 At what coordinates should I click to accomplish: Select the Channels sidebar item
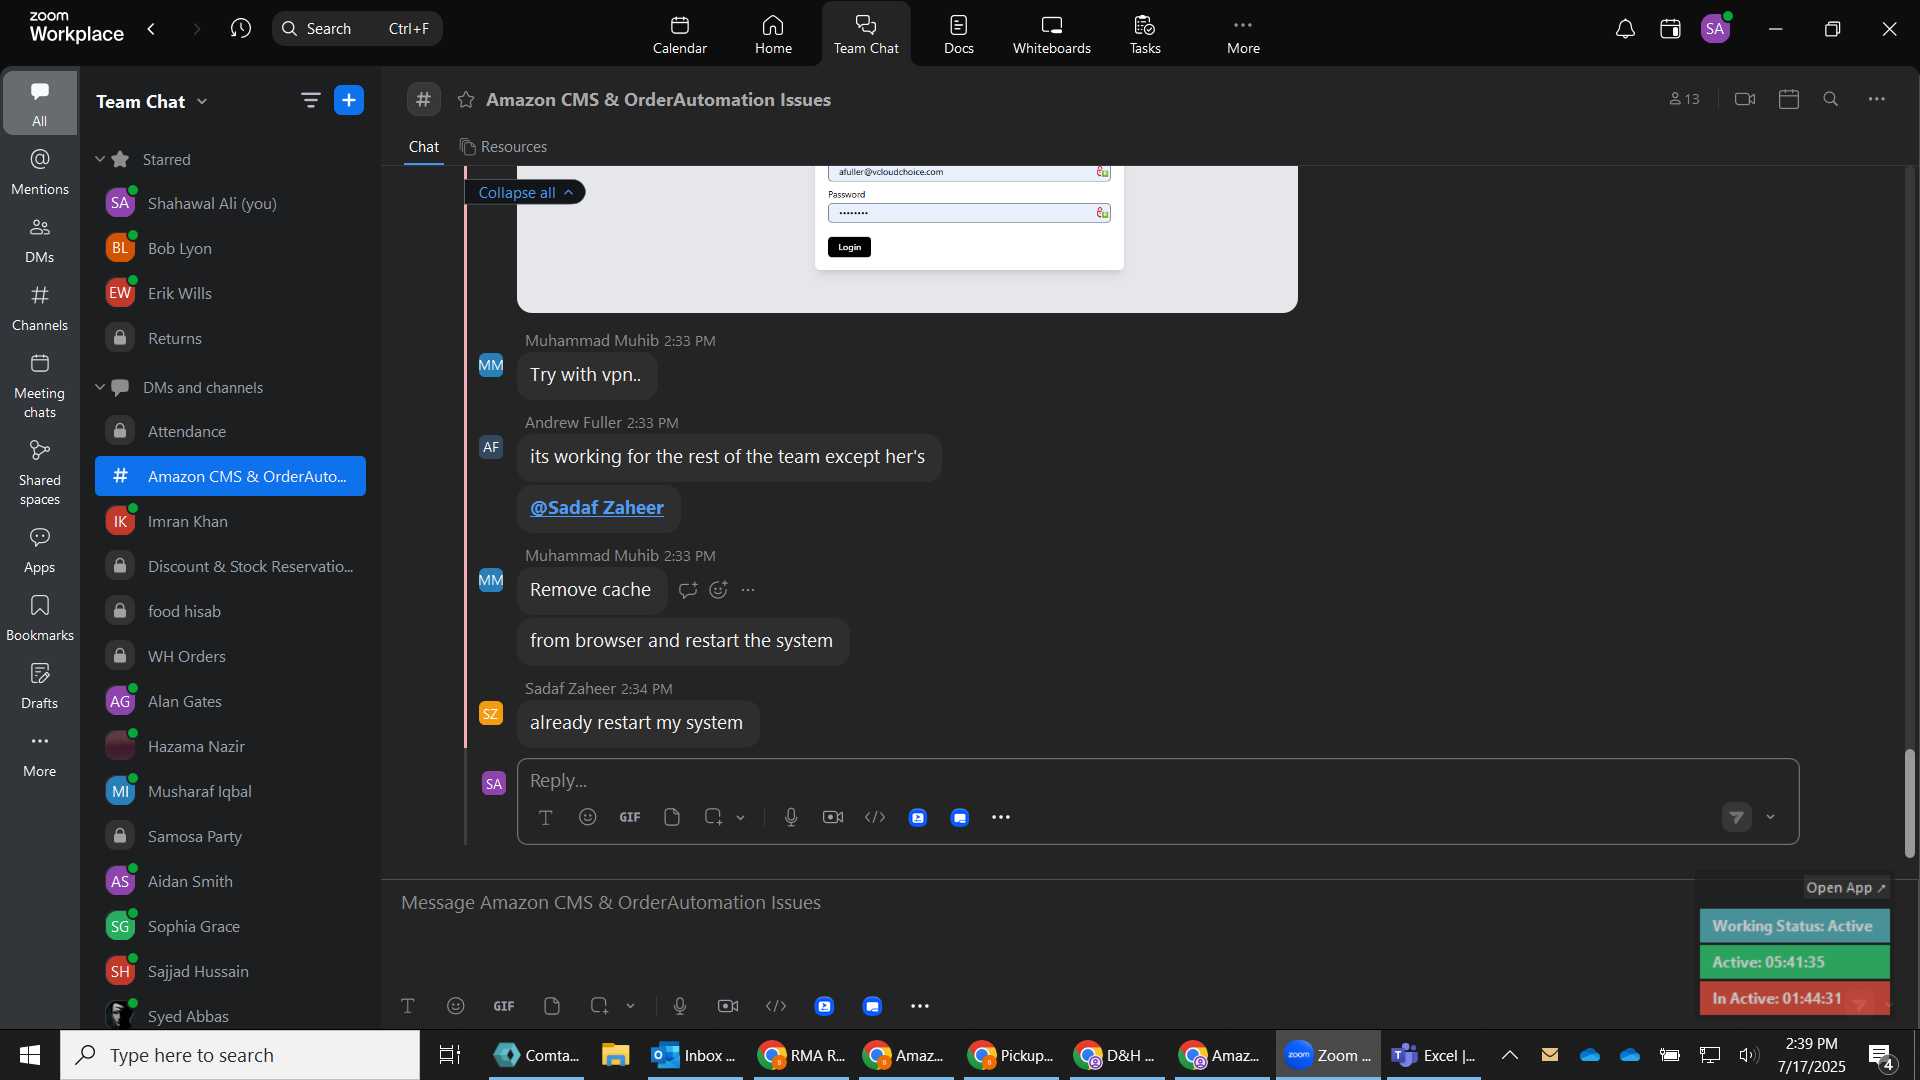point(40,307)
